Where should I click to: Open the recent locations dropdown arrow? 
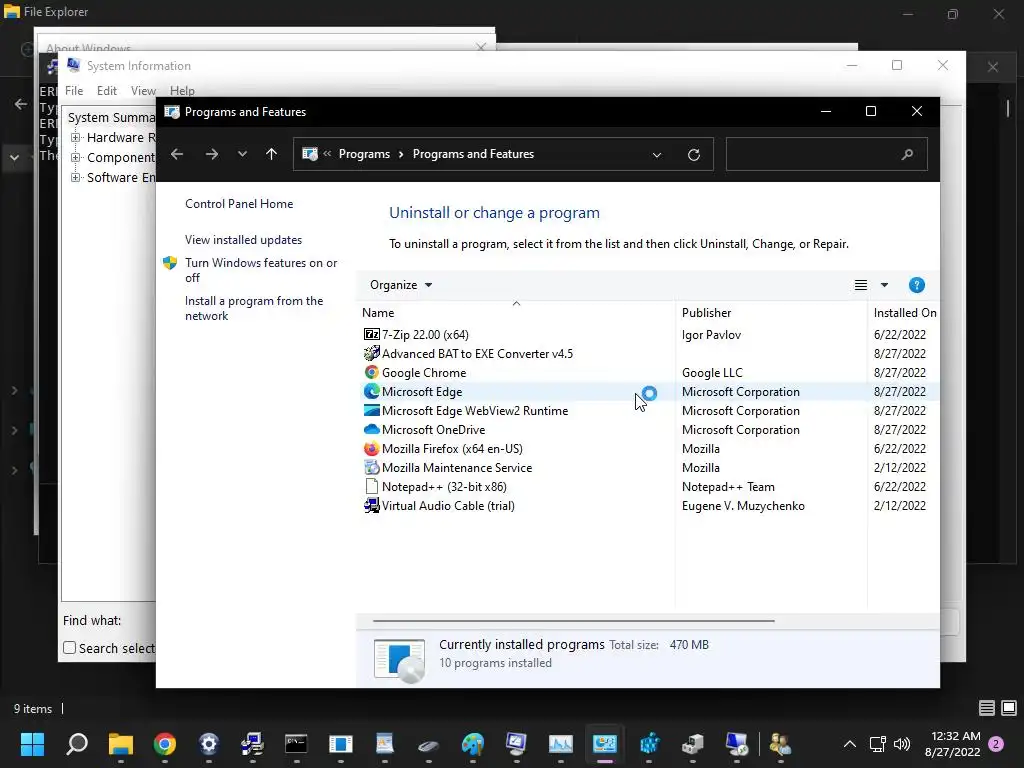point(242,154)
